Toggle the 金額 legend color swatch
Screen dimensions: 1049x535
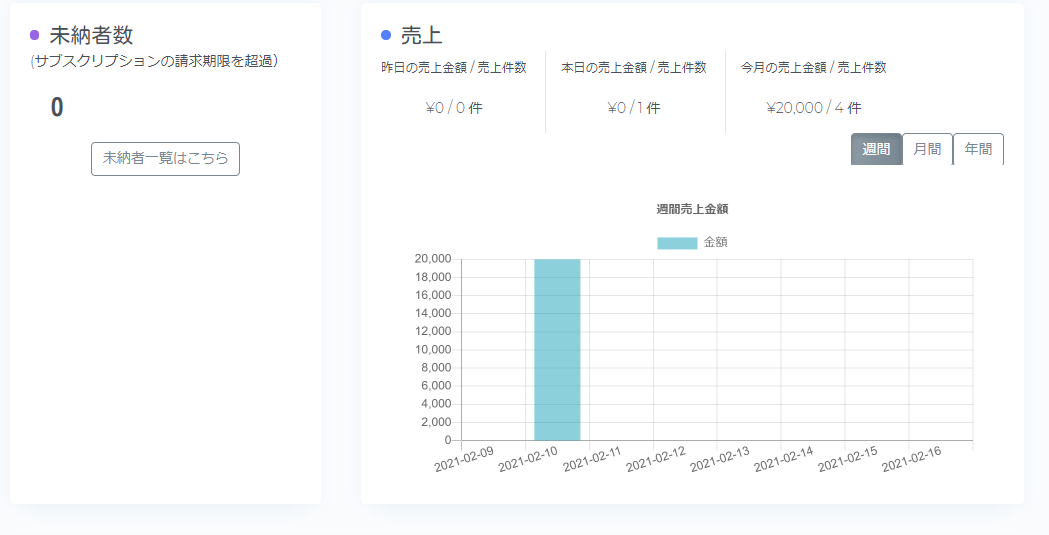pos(677,243)
